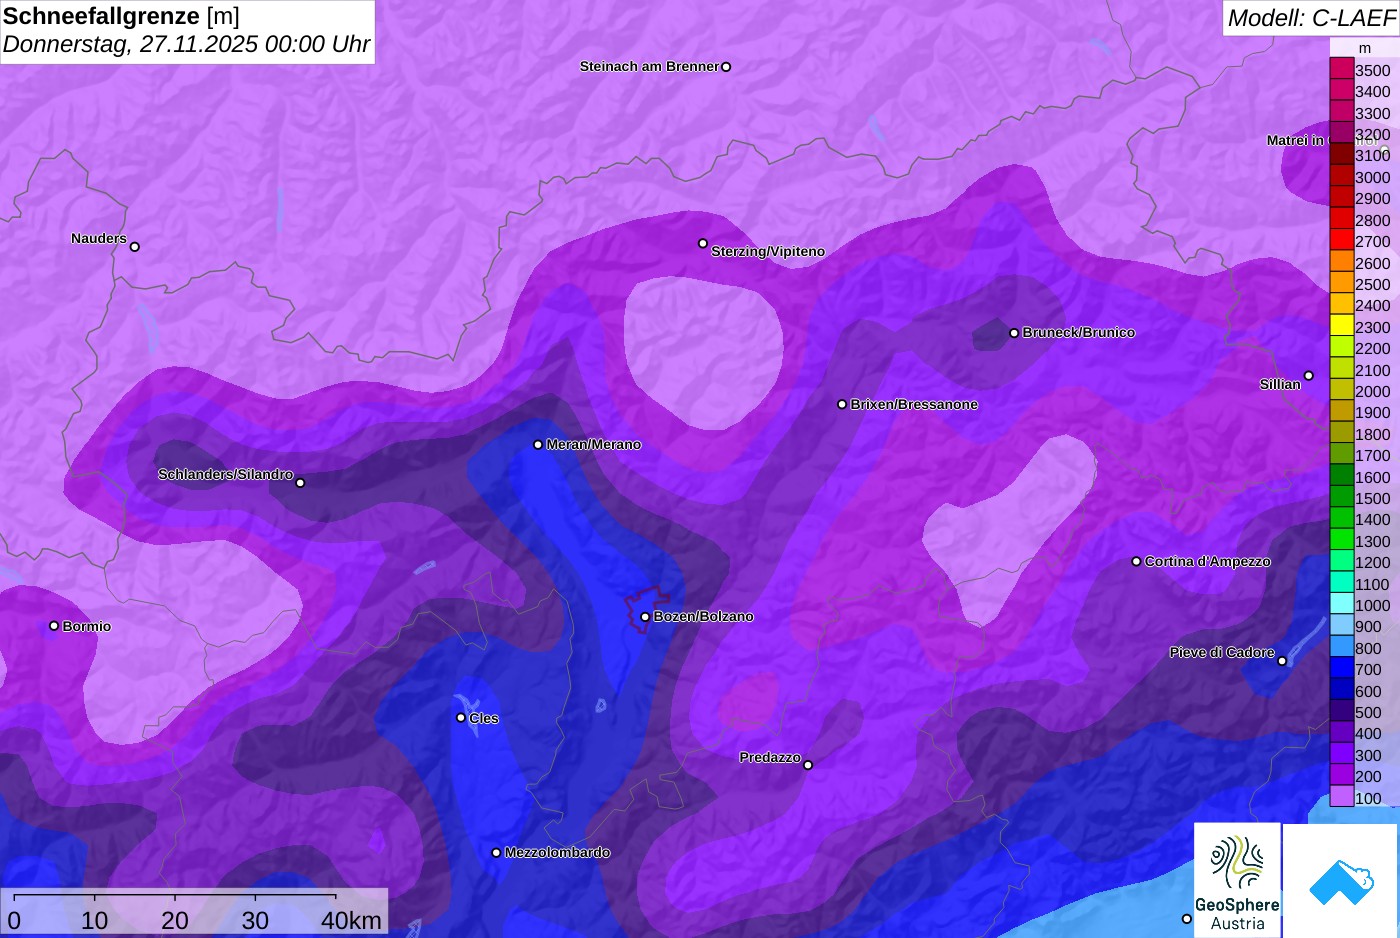1400x938 pixels.
Task: Select the 100 m light purple legend swatch
Action: (x=1342, y=796)
